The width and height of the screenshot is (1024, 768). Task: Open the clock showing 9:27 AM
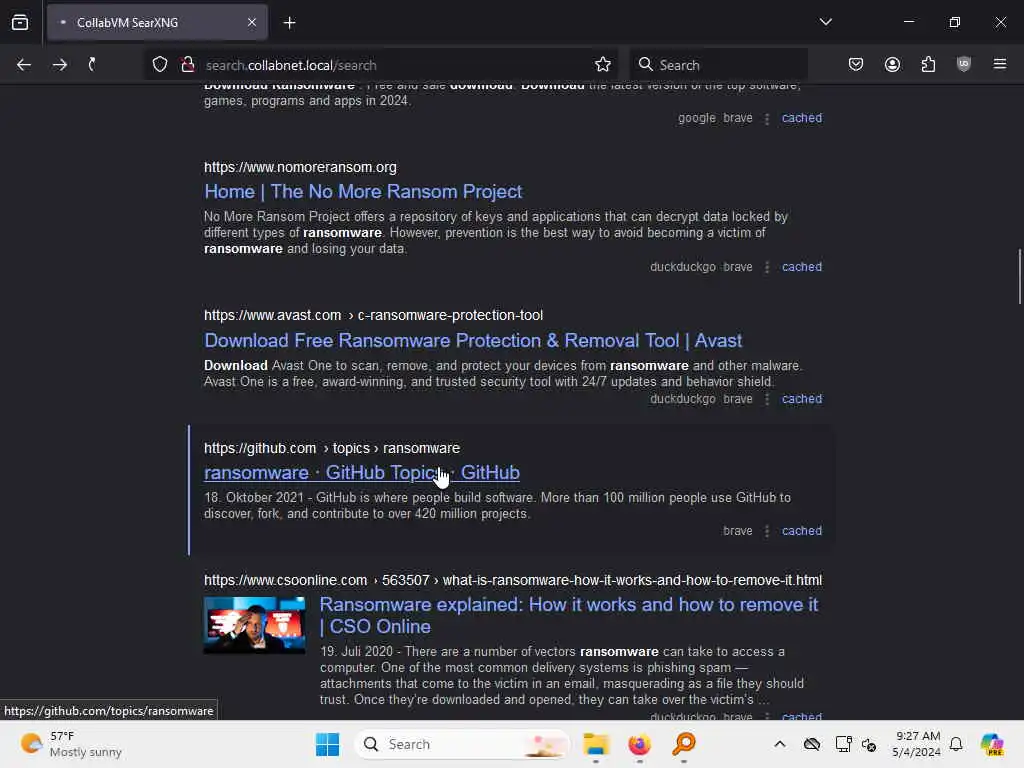(916, 744)
